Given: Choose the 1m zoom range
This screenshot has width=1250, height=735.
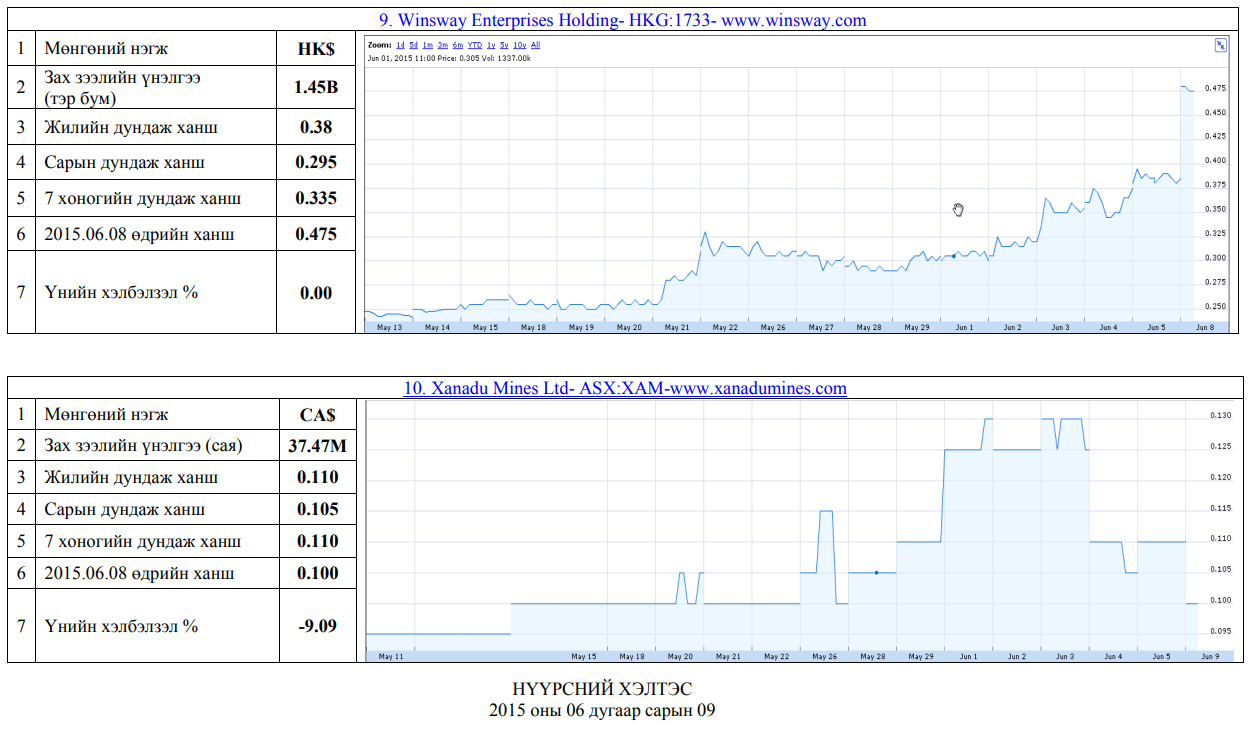Looking at the screenshot, I should 428,45.
